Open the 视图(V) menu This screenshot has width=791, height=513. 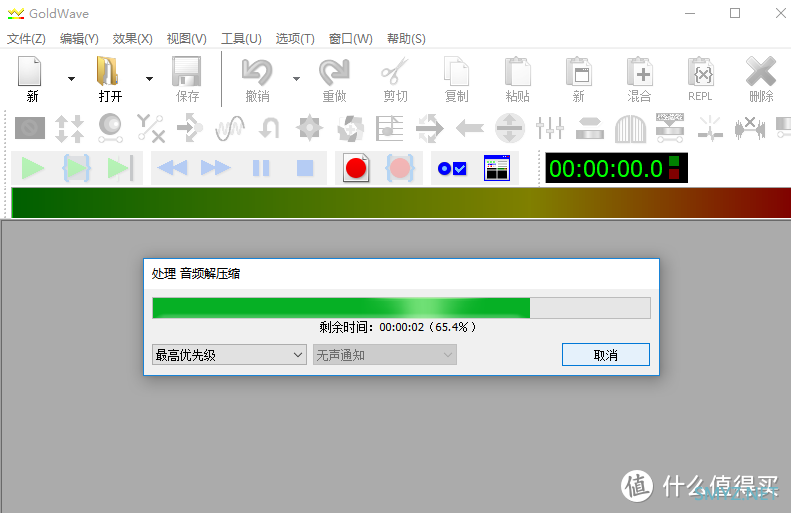pyautogui.click(x=187, y=39)
